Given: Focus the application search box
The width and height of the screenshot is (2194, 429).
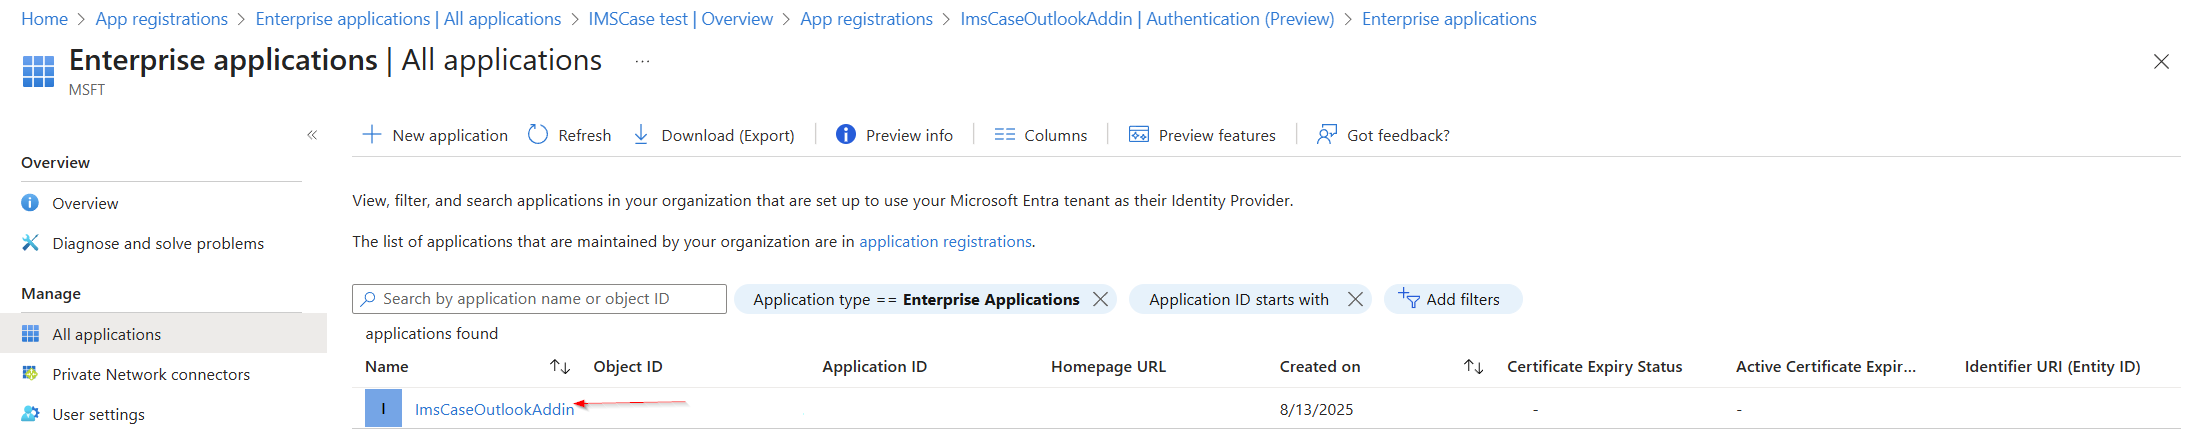Looking at the screenshot, I should (x=539, y=299).
